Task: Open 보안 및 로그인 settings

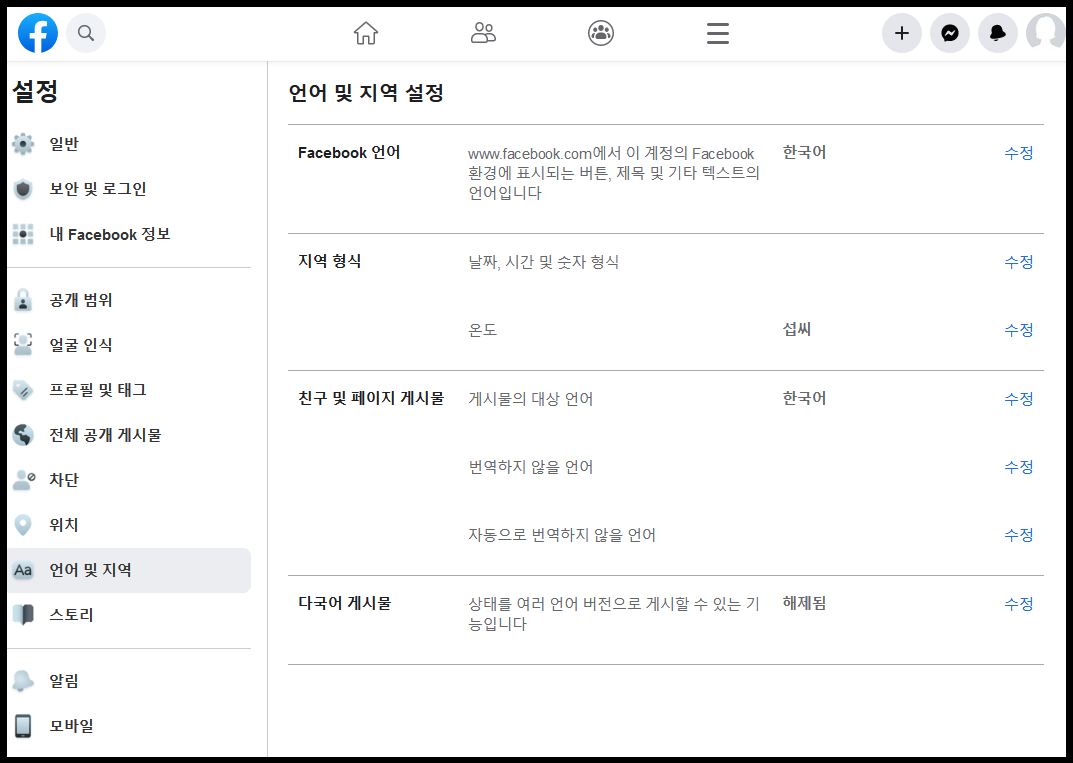Action: [x=98, y=189]
